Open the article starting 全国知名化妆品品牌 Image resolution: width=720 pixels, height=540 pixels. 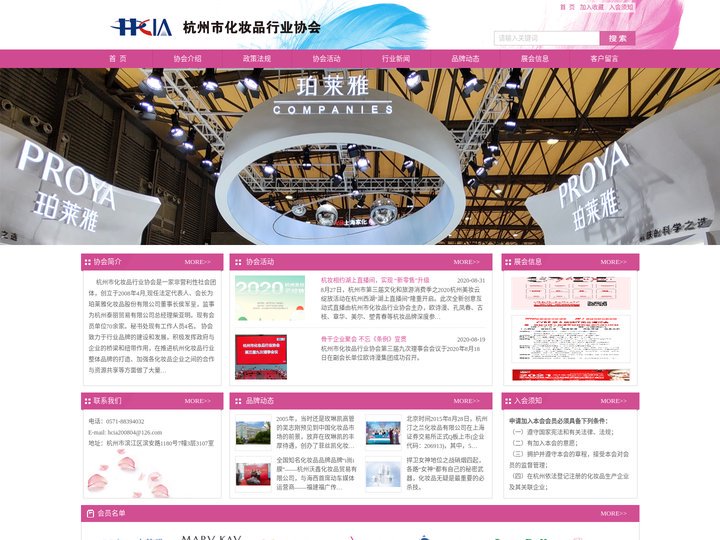(316, 473)
